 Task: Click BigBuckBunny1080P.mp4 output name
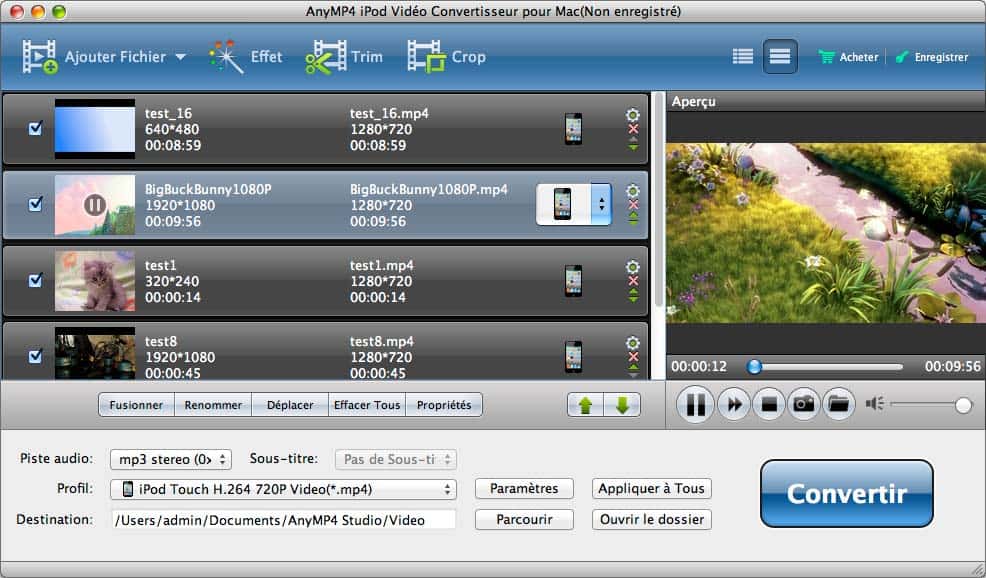(x=429, y=189)
